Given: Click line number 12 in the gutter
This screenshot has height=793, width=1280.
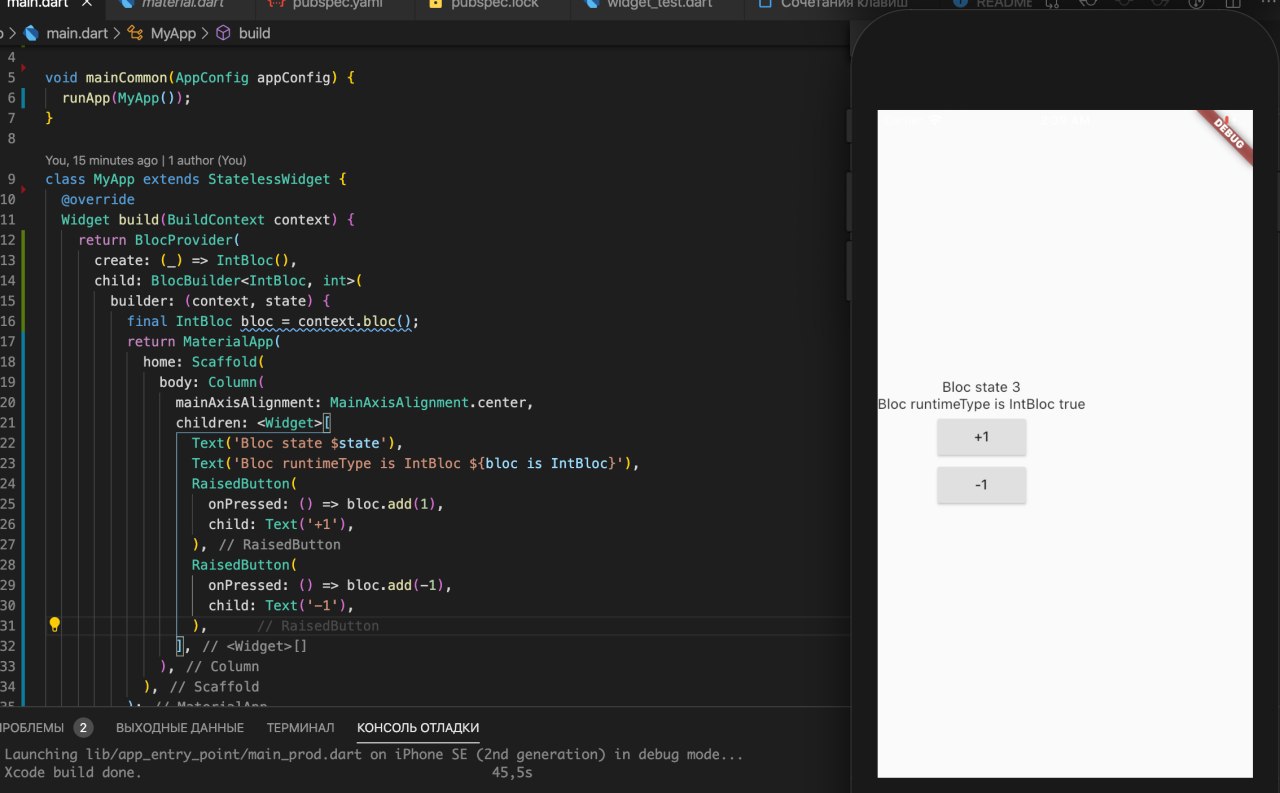Looking at the screenshot, I should (x=9, y=240).
